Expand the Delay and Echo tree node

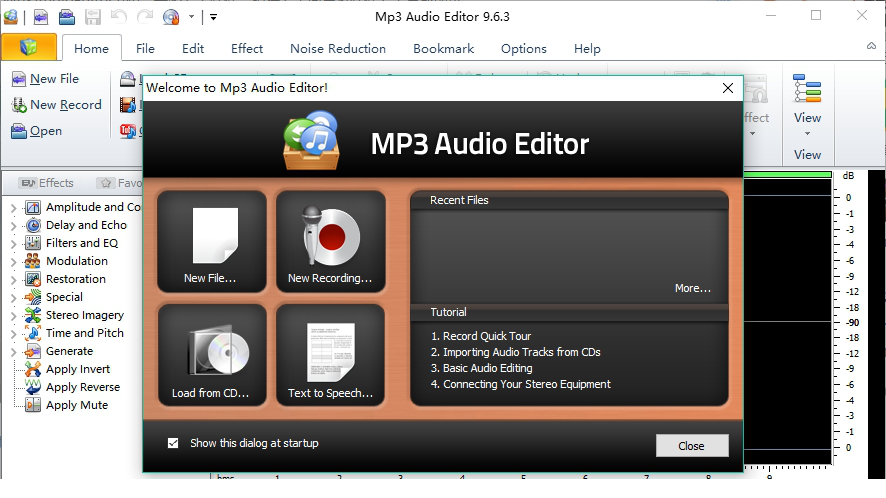pos(14,226)
